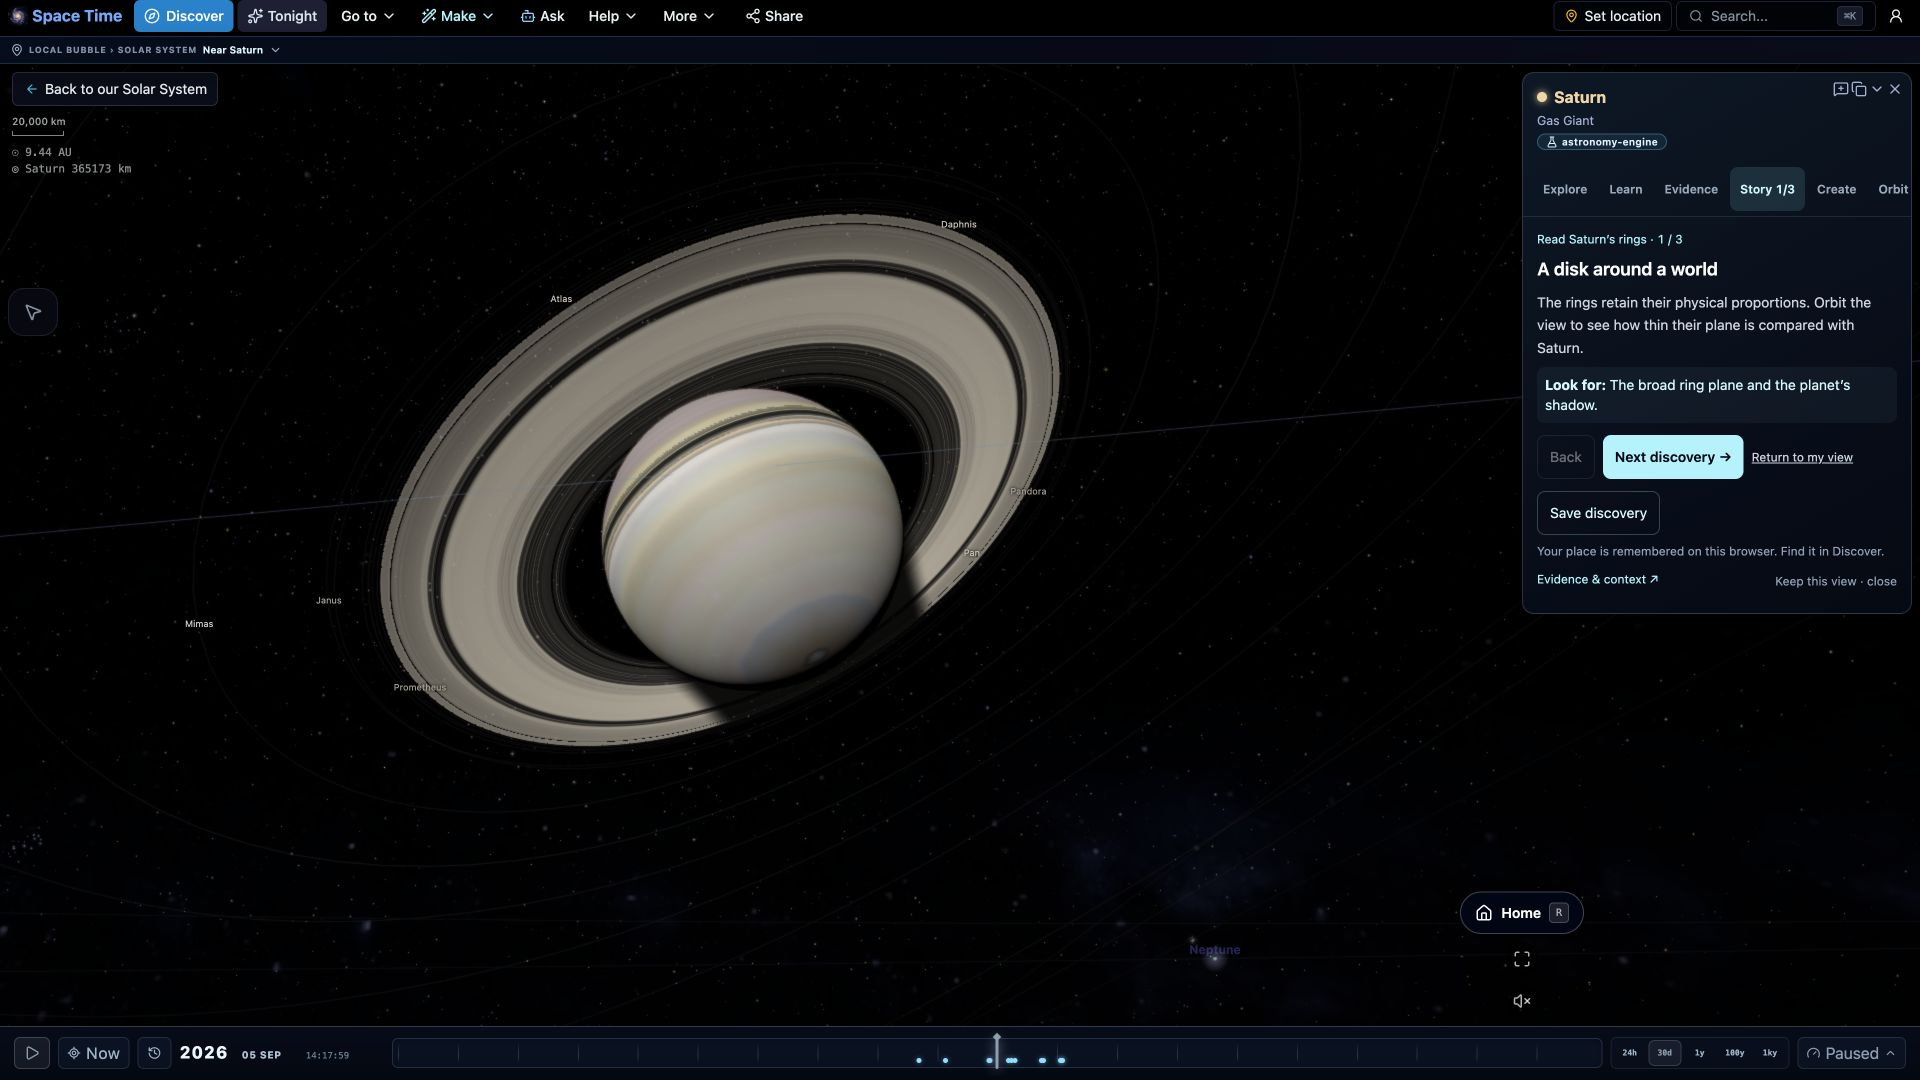Image resolution: width=1920 pixels, height=1080 pixels.
Task: Select the 30d time range
Action: (x=1664, y=1053)
